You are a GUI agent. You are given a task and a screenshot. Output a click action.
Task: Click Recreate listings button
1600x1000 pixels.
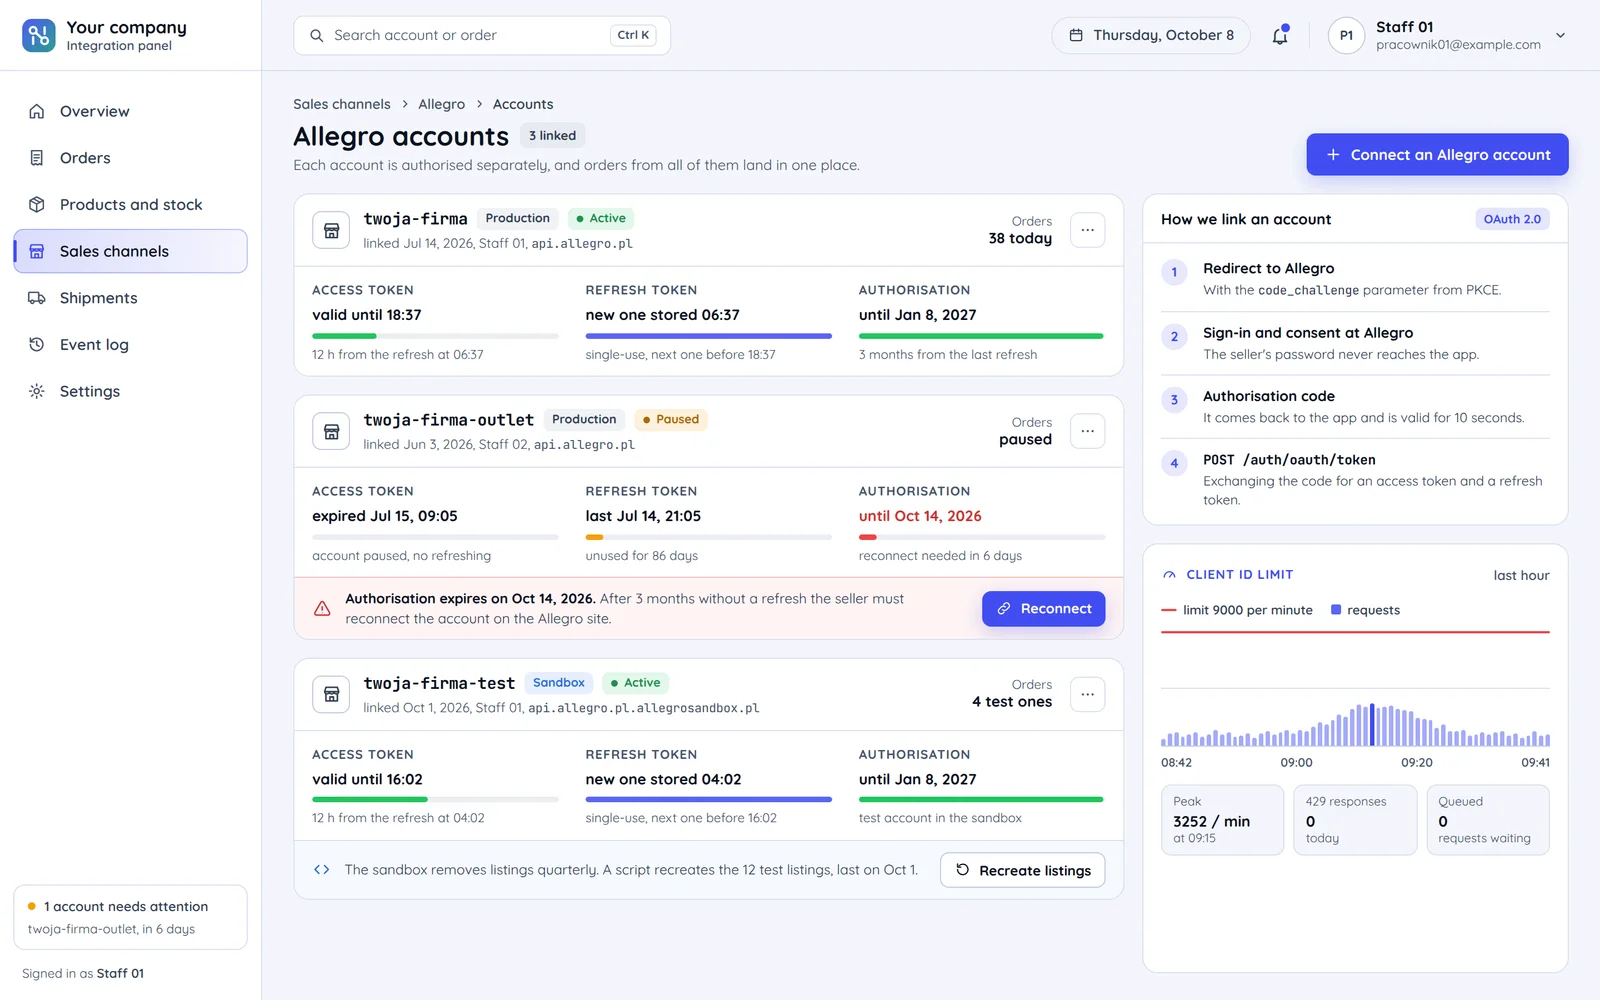1022,870
